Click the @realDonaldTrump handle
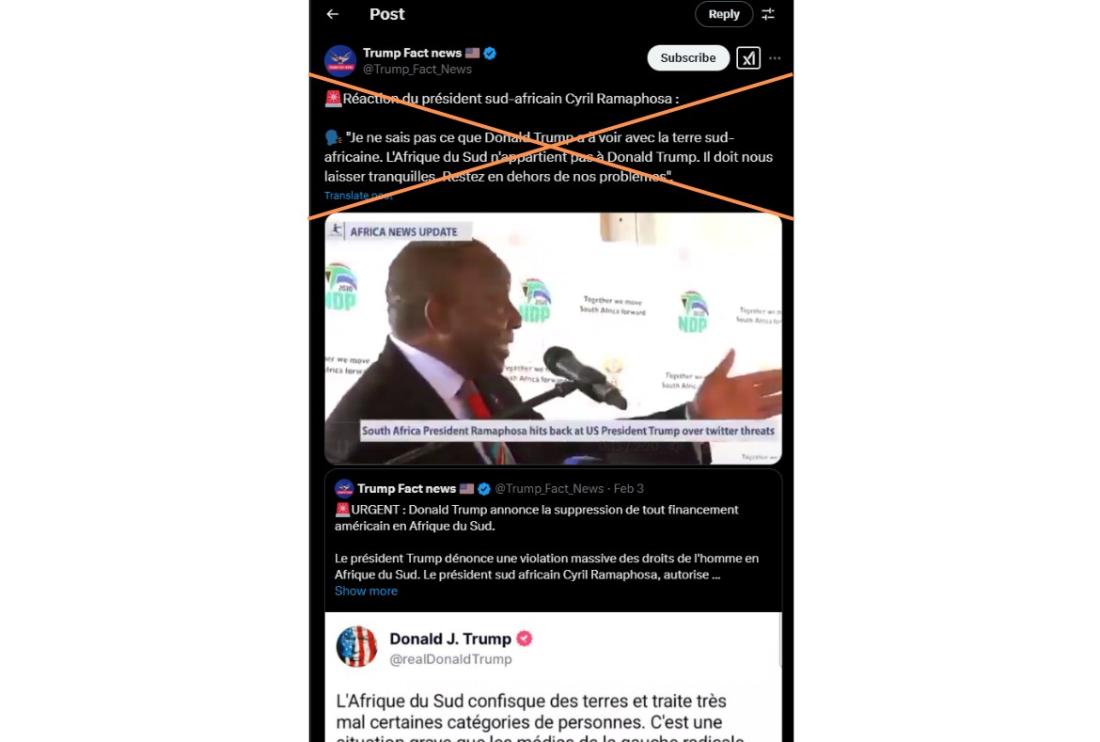 451,659
